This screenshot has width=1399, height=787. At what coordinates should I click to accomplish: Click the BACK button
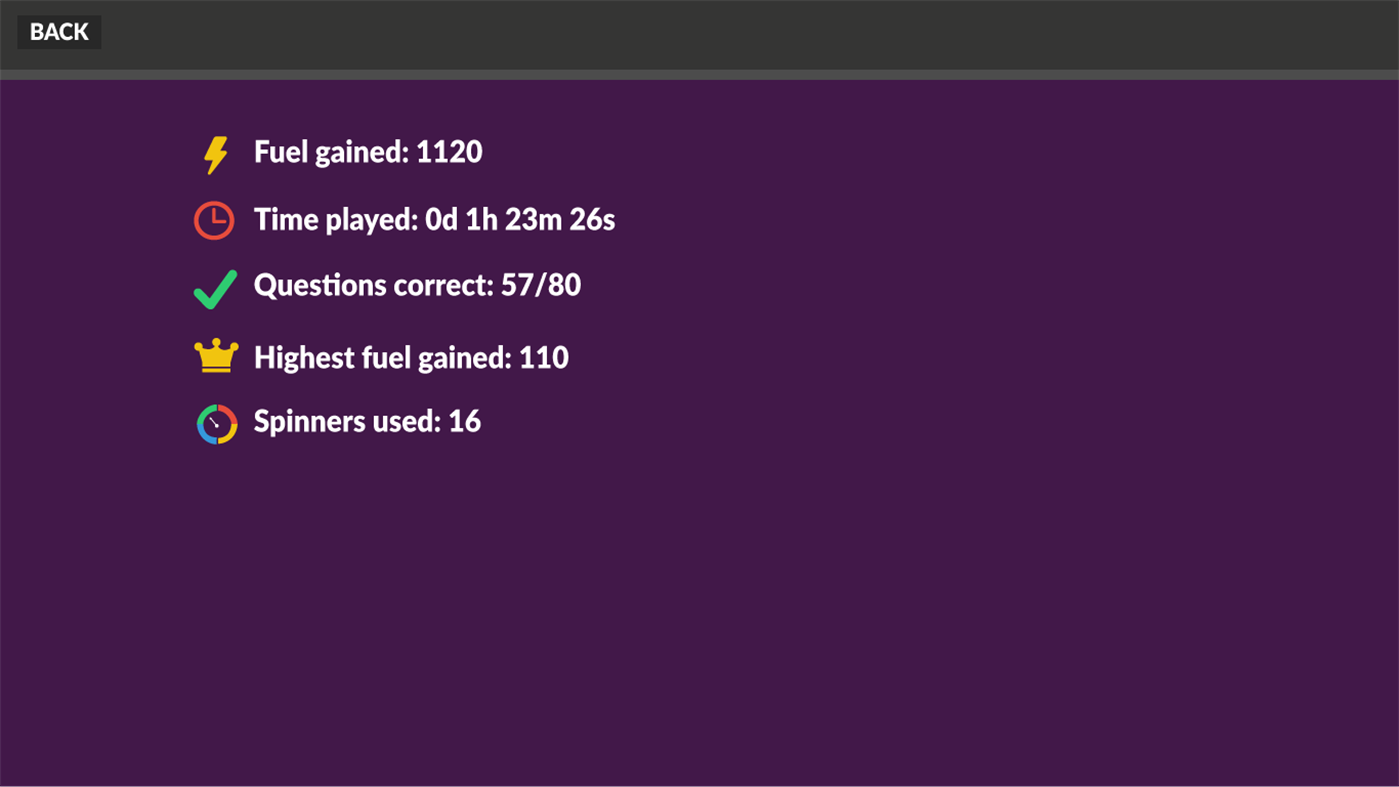point(58,31)
